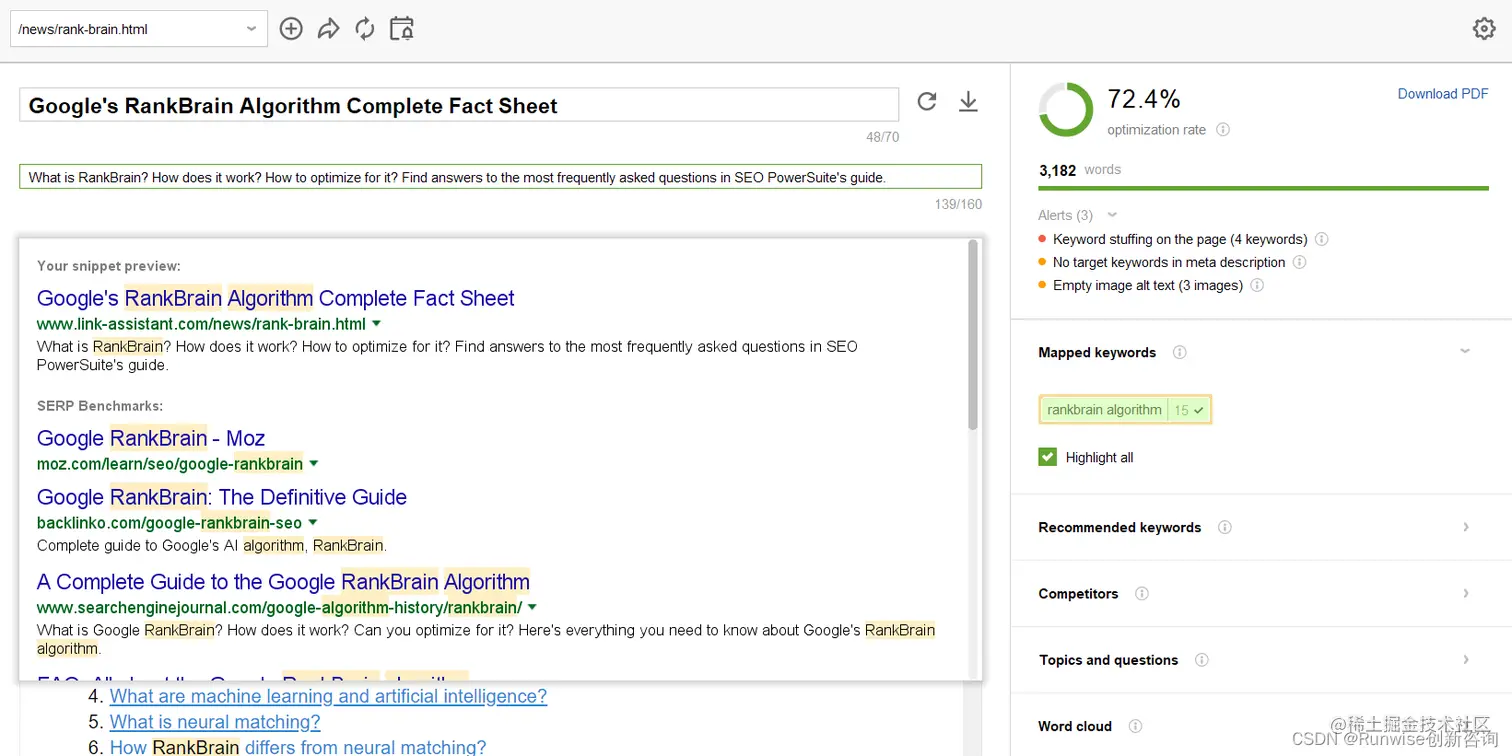This screenshot has width=1512, height=756.
Task: Click the rescan page refresh icon in toolbar
Action: click(365, 29)
